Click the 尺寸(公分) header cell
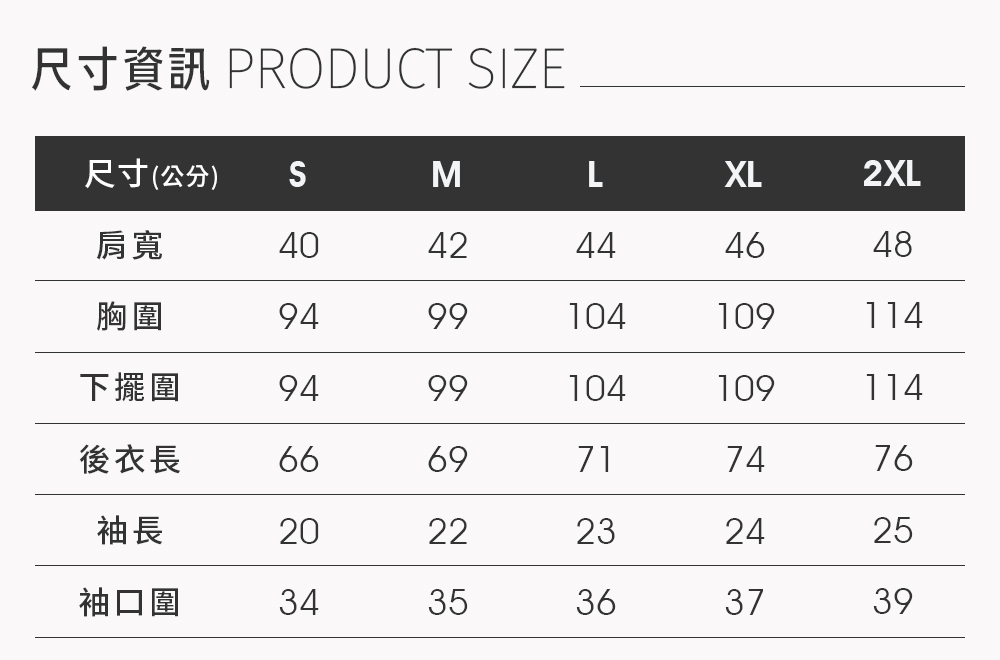This screenshot has width=1000, height=660. (151, 174)
